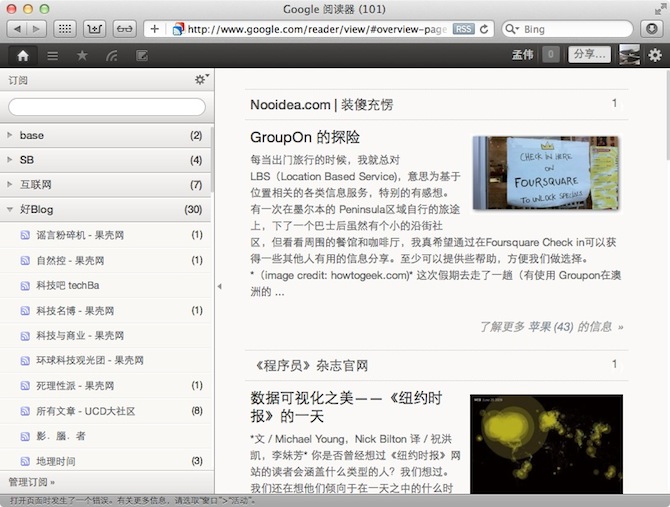Image resolution: width=670 pixels, height=507 pixels.
Task: View the Foursquare check-in photo
Action: coord(546,173)
